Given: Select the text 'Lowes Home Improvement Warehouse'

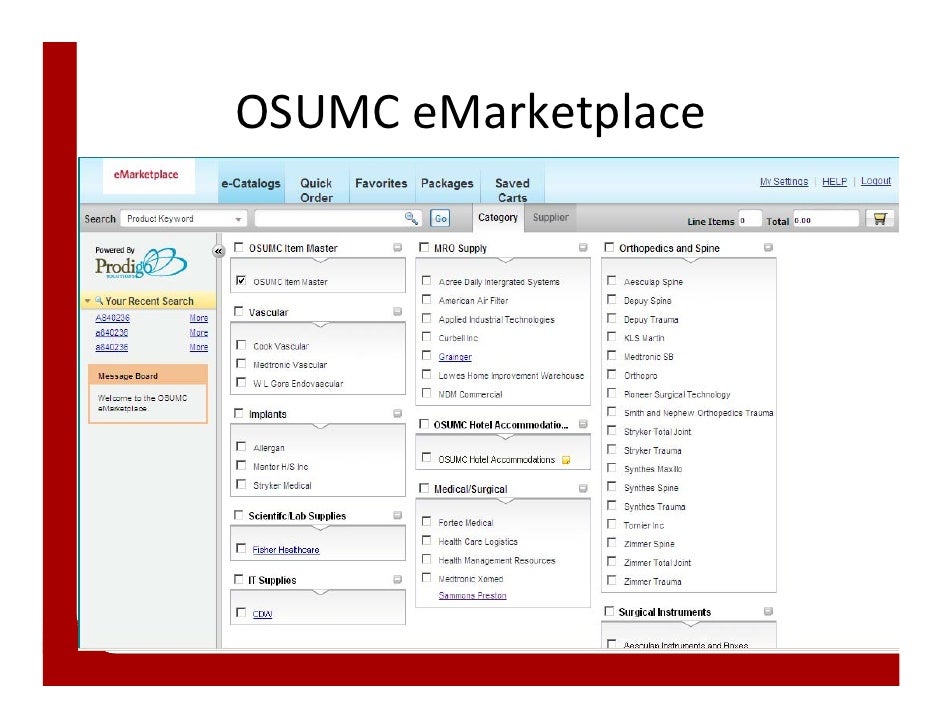Looking at the screenshot, I should (511, 375).
